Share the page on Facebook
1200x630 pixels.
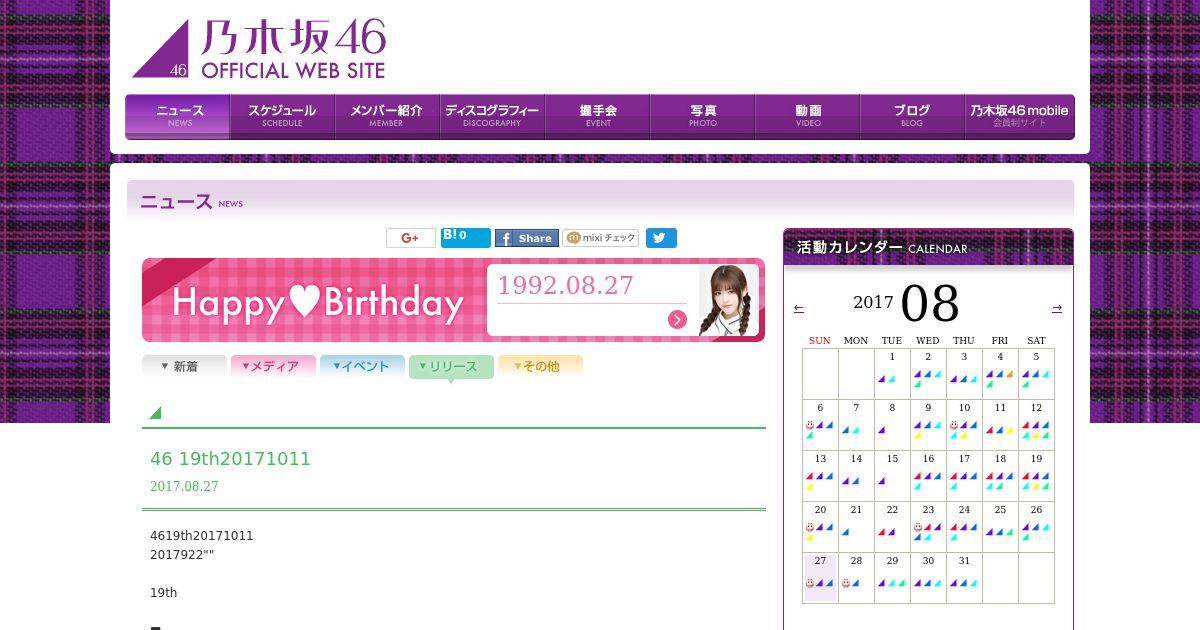[526, 238]
